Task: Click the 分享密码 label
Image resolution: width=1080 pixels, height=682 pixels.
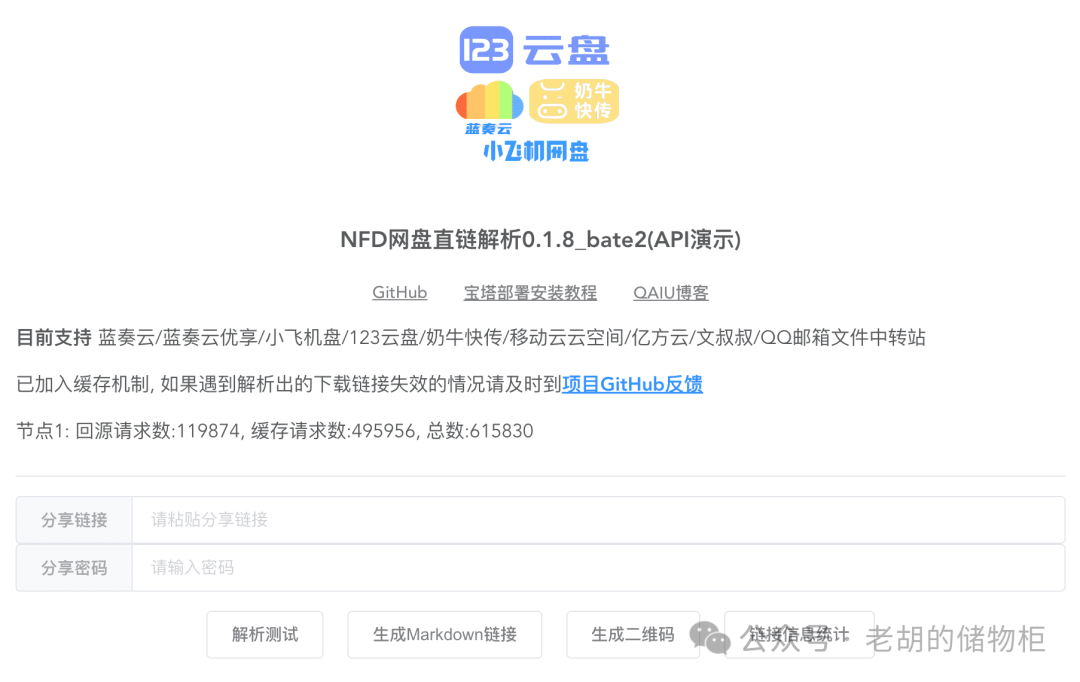Action: click(74, 568)
